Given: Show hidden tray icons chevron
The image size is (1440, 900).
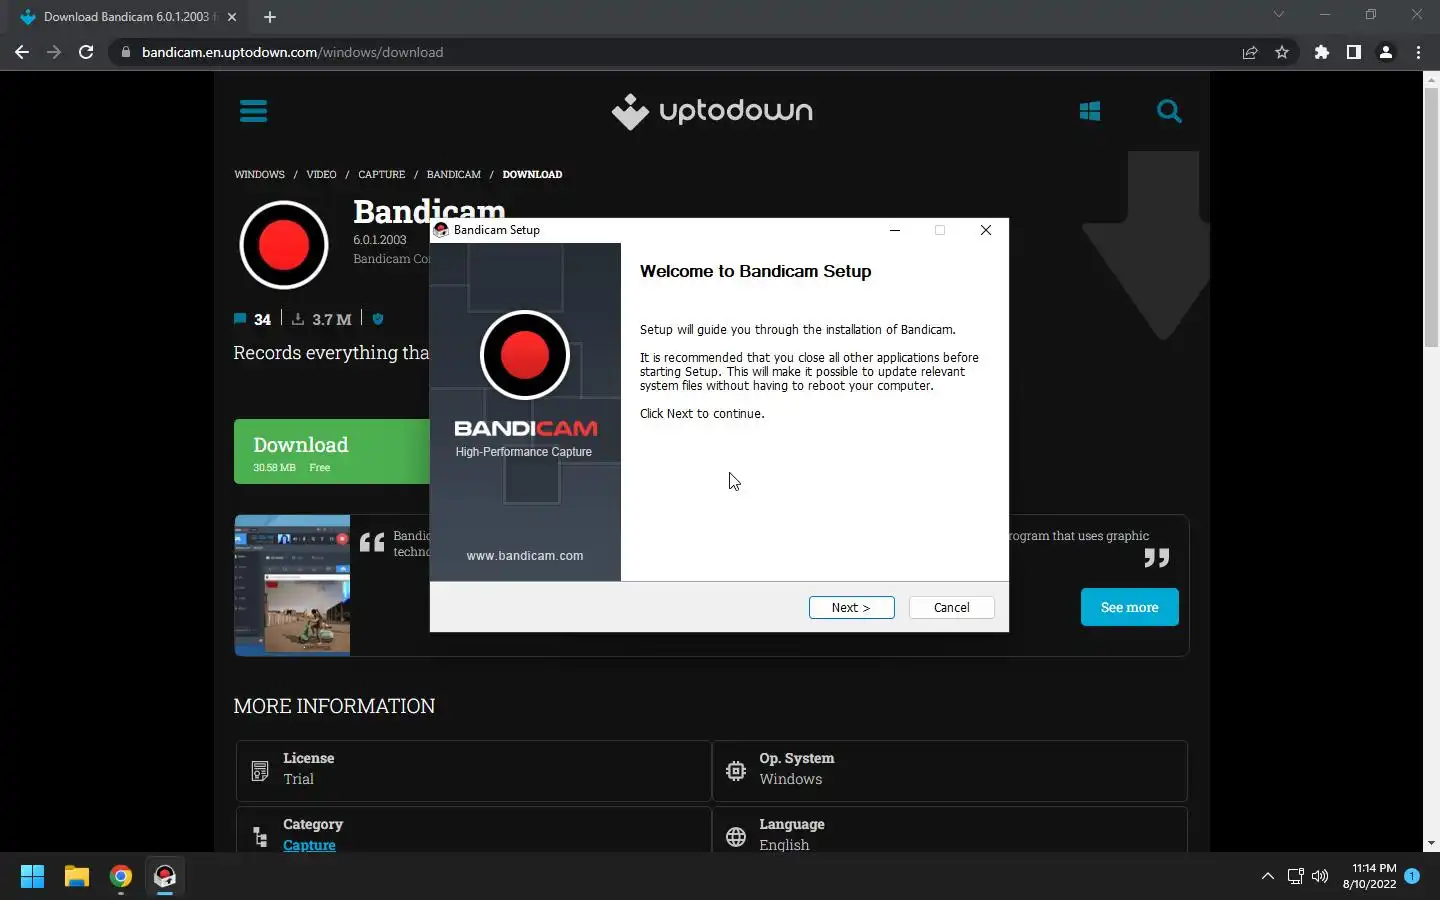Looking at the screenshot, I should tap(1268, 877).
